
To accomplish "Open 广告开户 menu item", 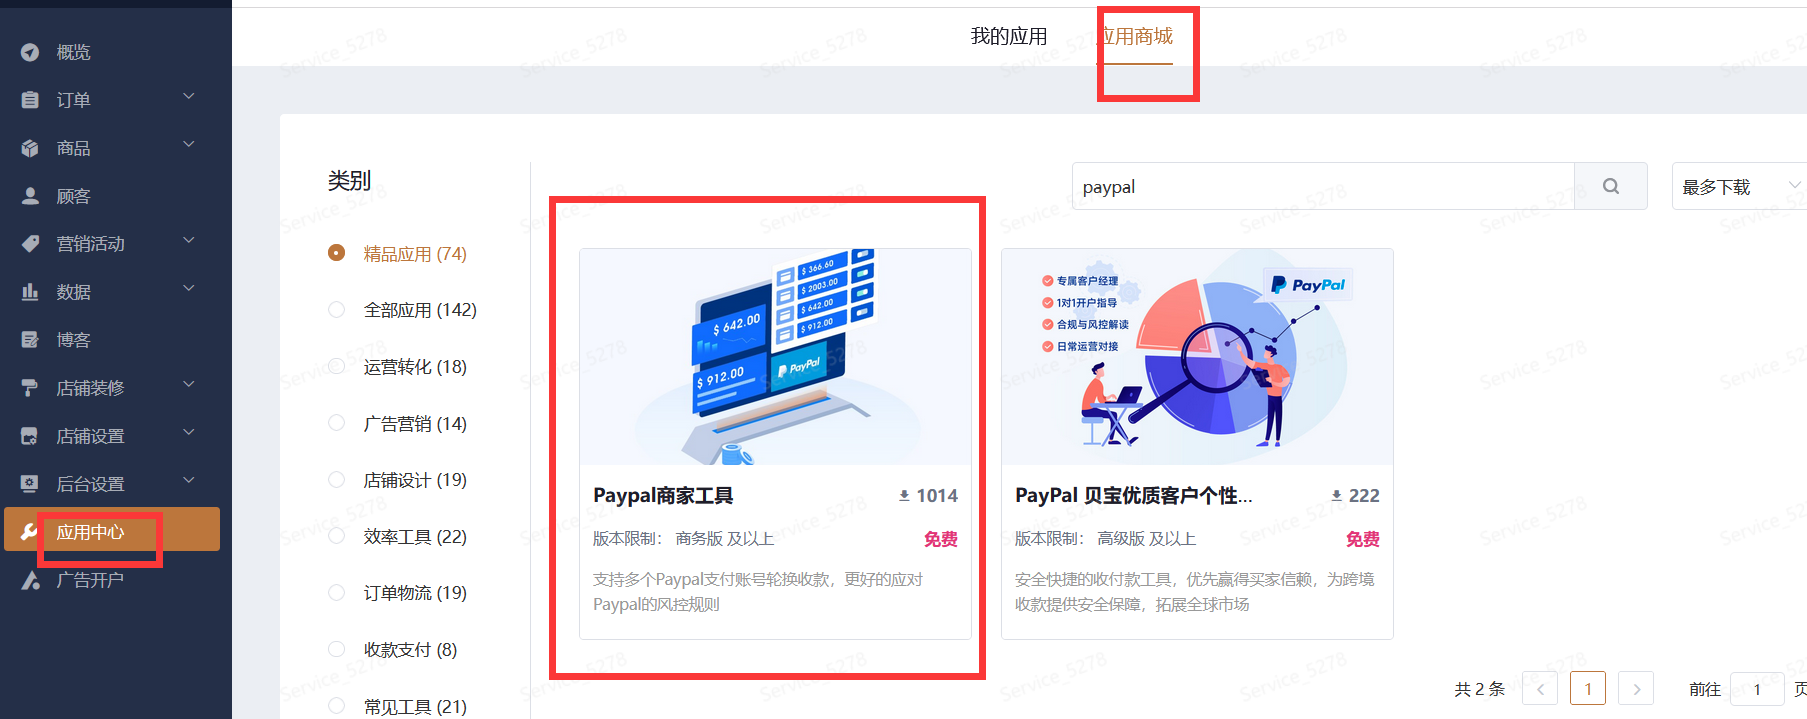I will [90, 580].
